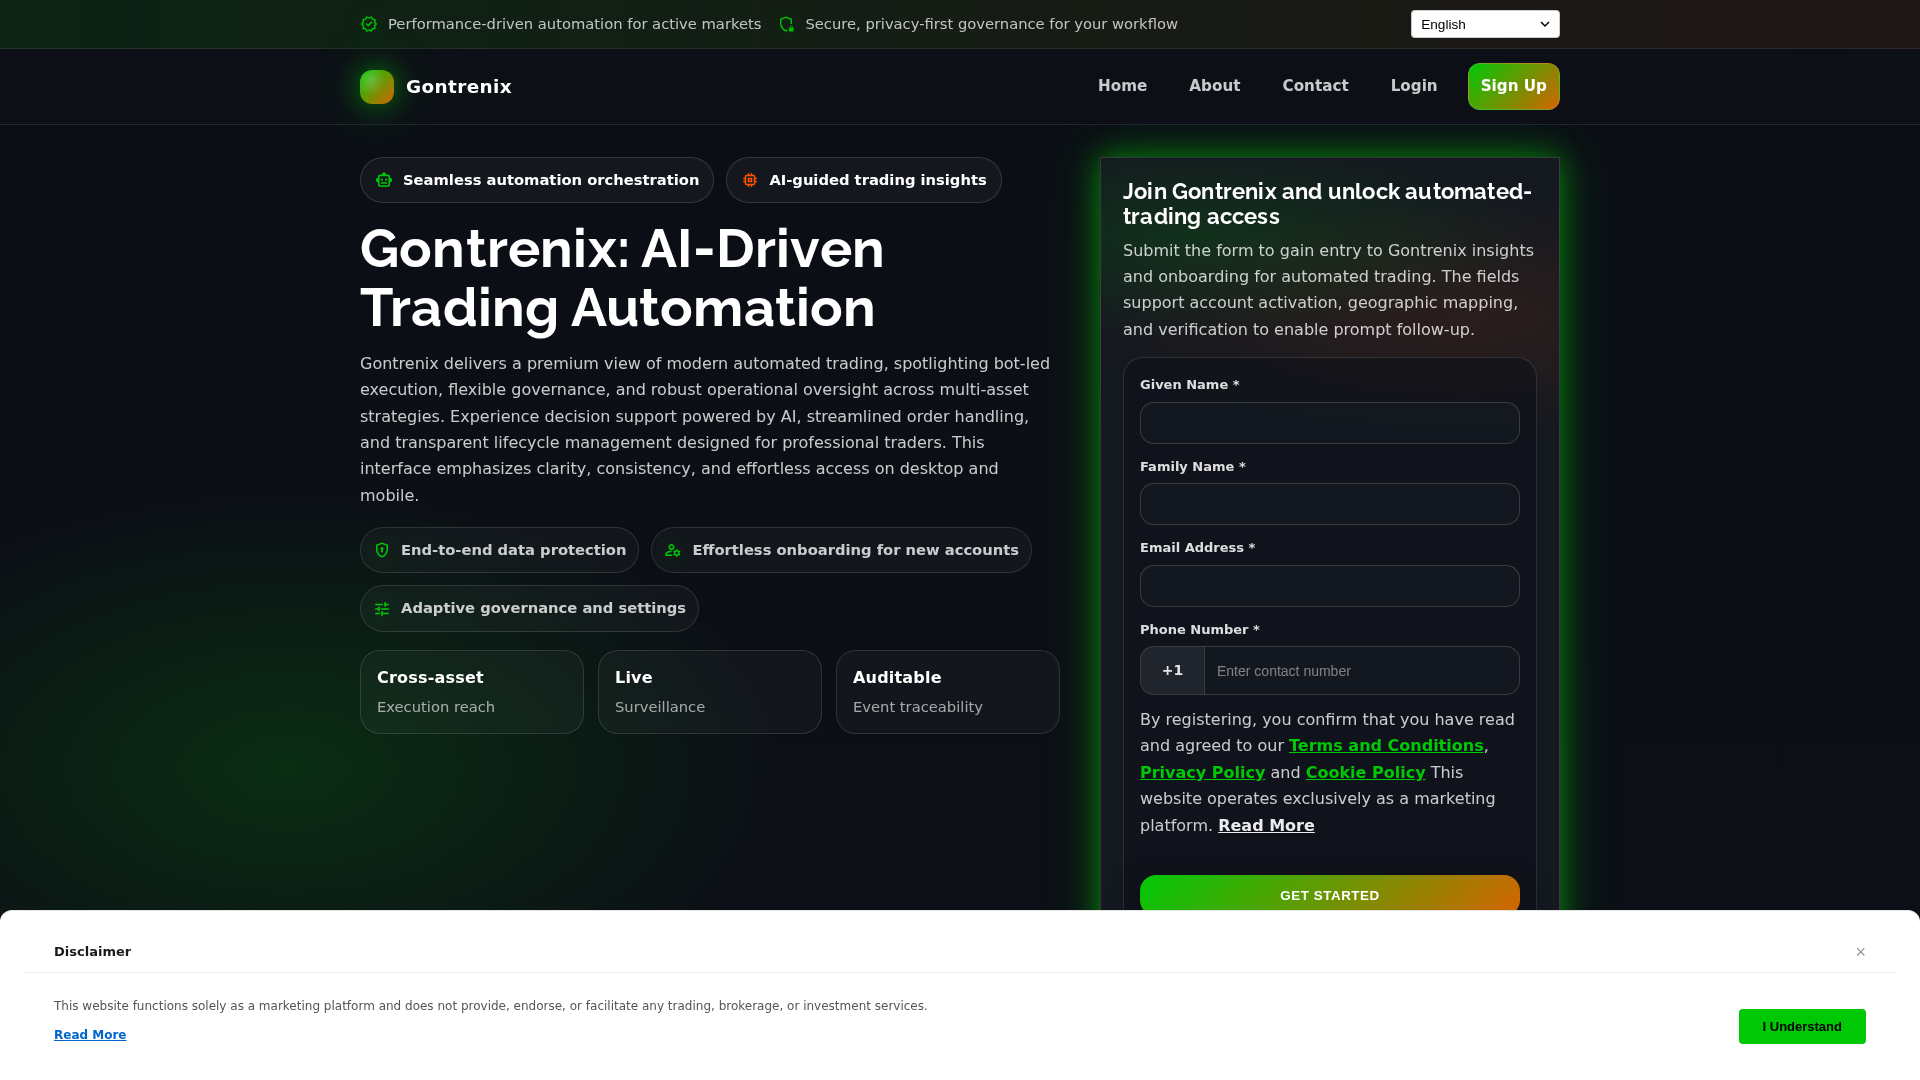Focus the Given Name input field
This screenshot has height=1080, width=1920.
coord(1330,423)
